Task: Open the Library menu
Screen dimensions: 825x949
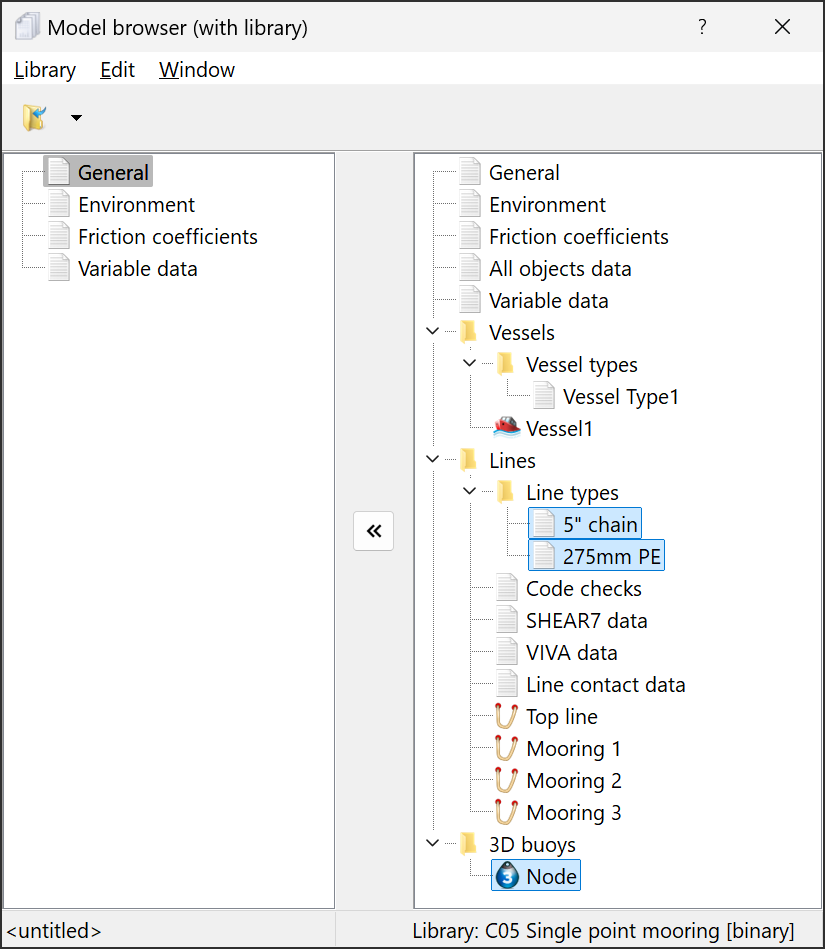Action: click(45, 70)
